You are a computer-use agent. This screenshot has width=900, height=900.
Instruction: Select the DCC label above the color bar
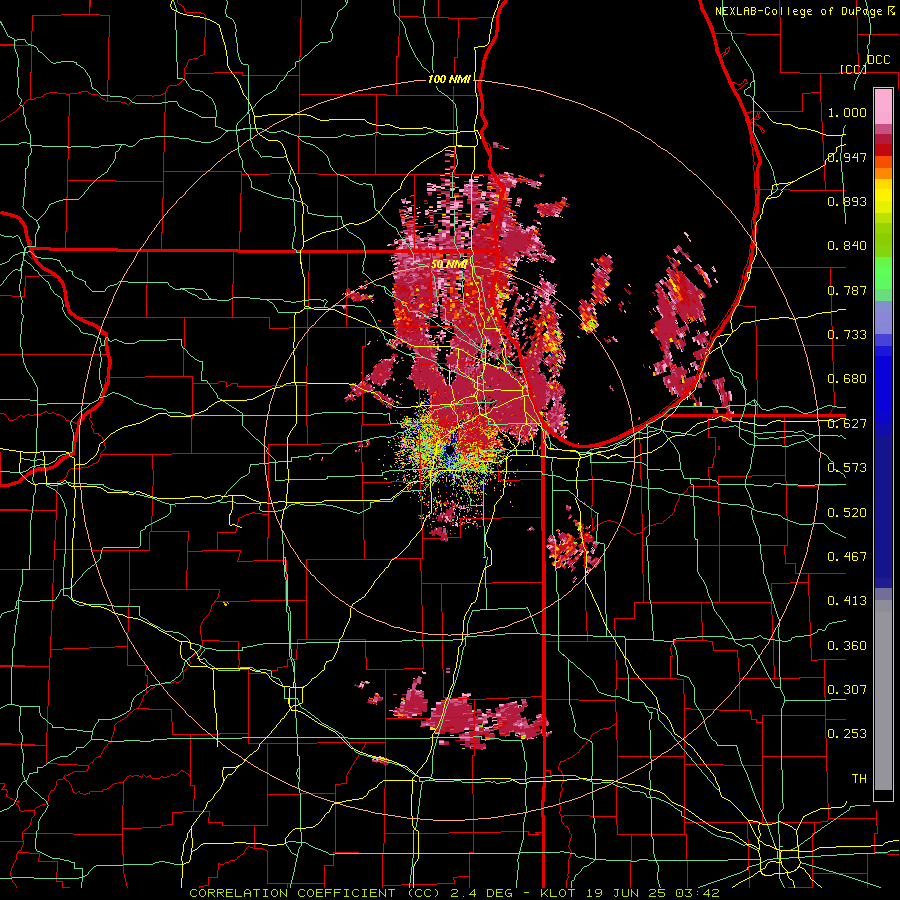point(878,60)
